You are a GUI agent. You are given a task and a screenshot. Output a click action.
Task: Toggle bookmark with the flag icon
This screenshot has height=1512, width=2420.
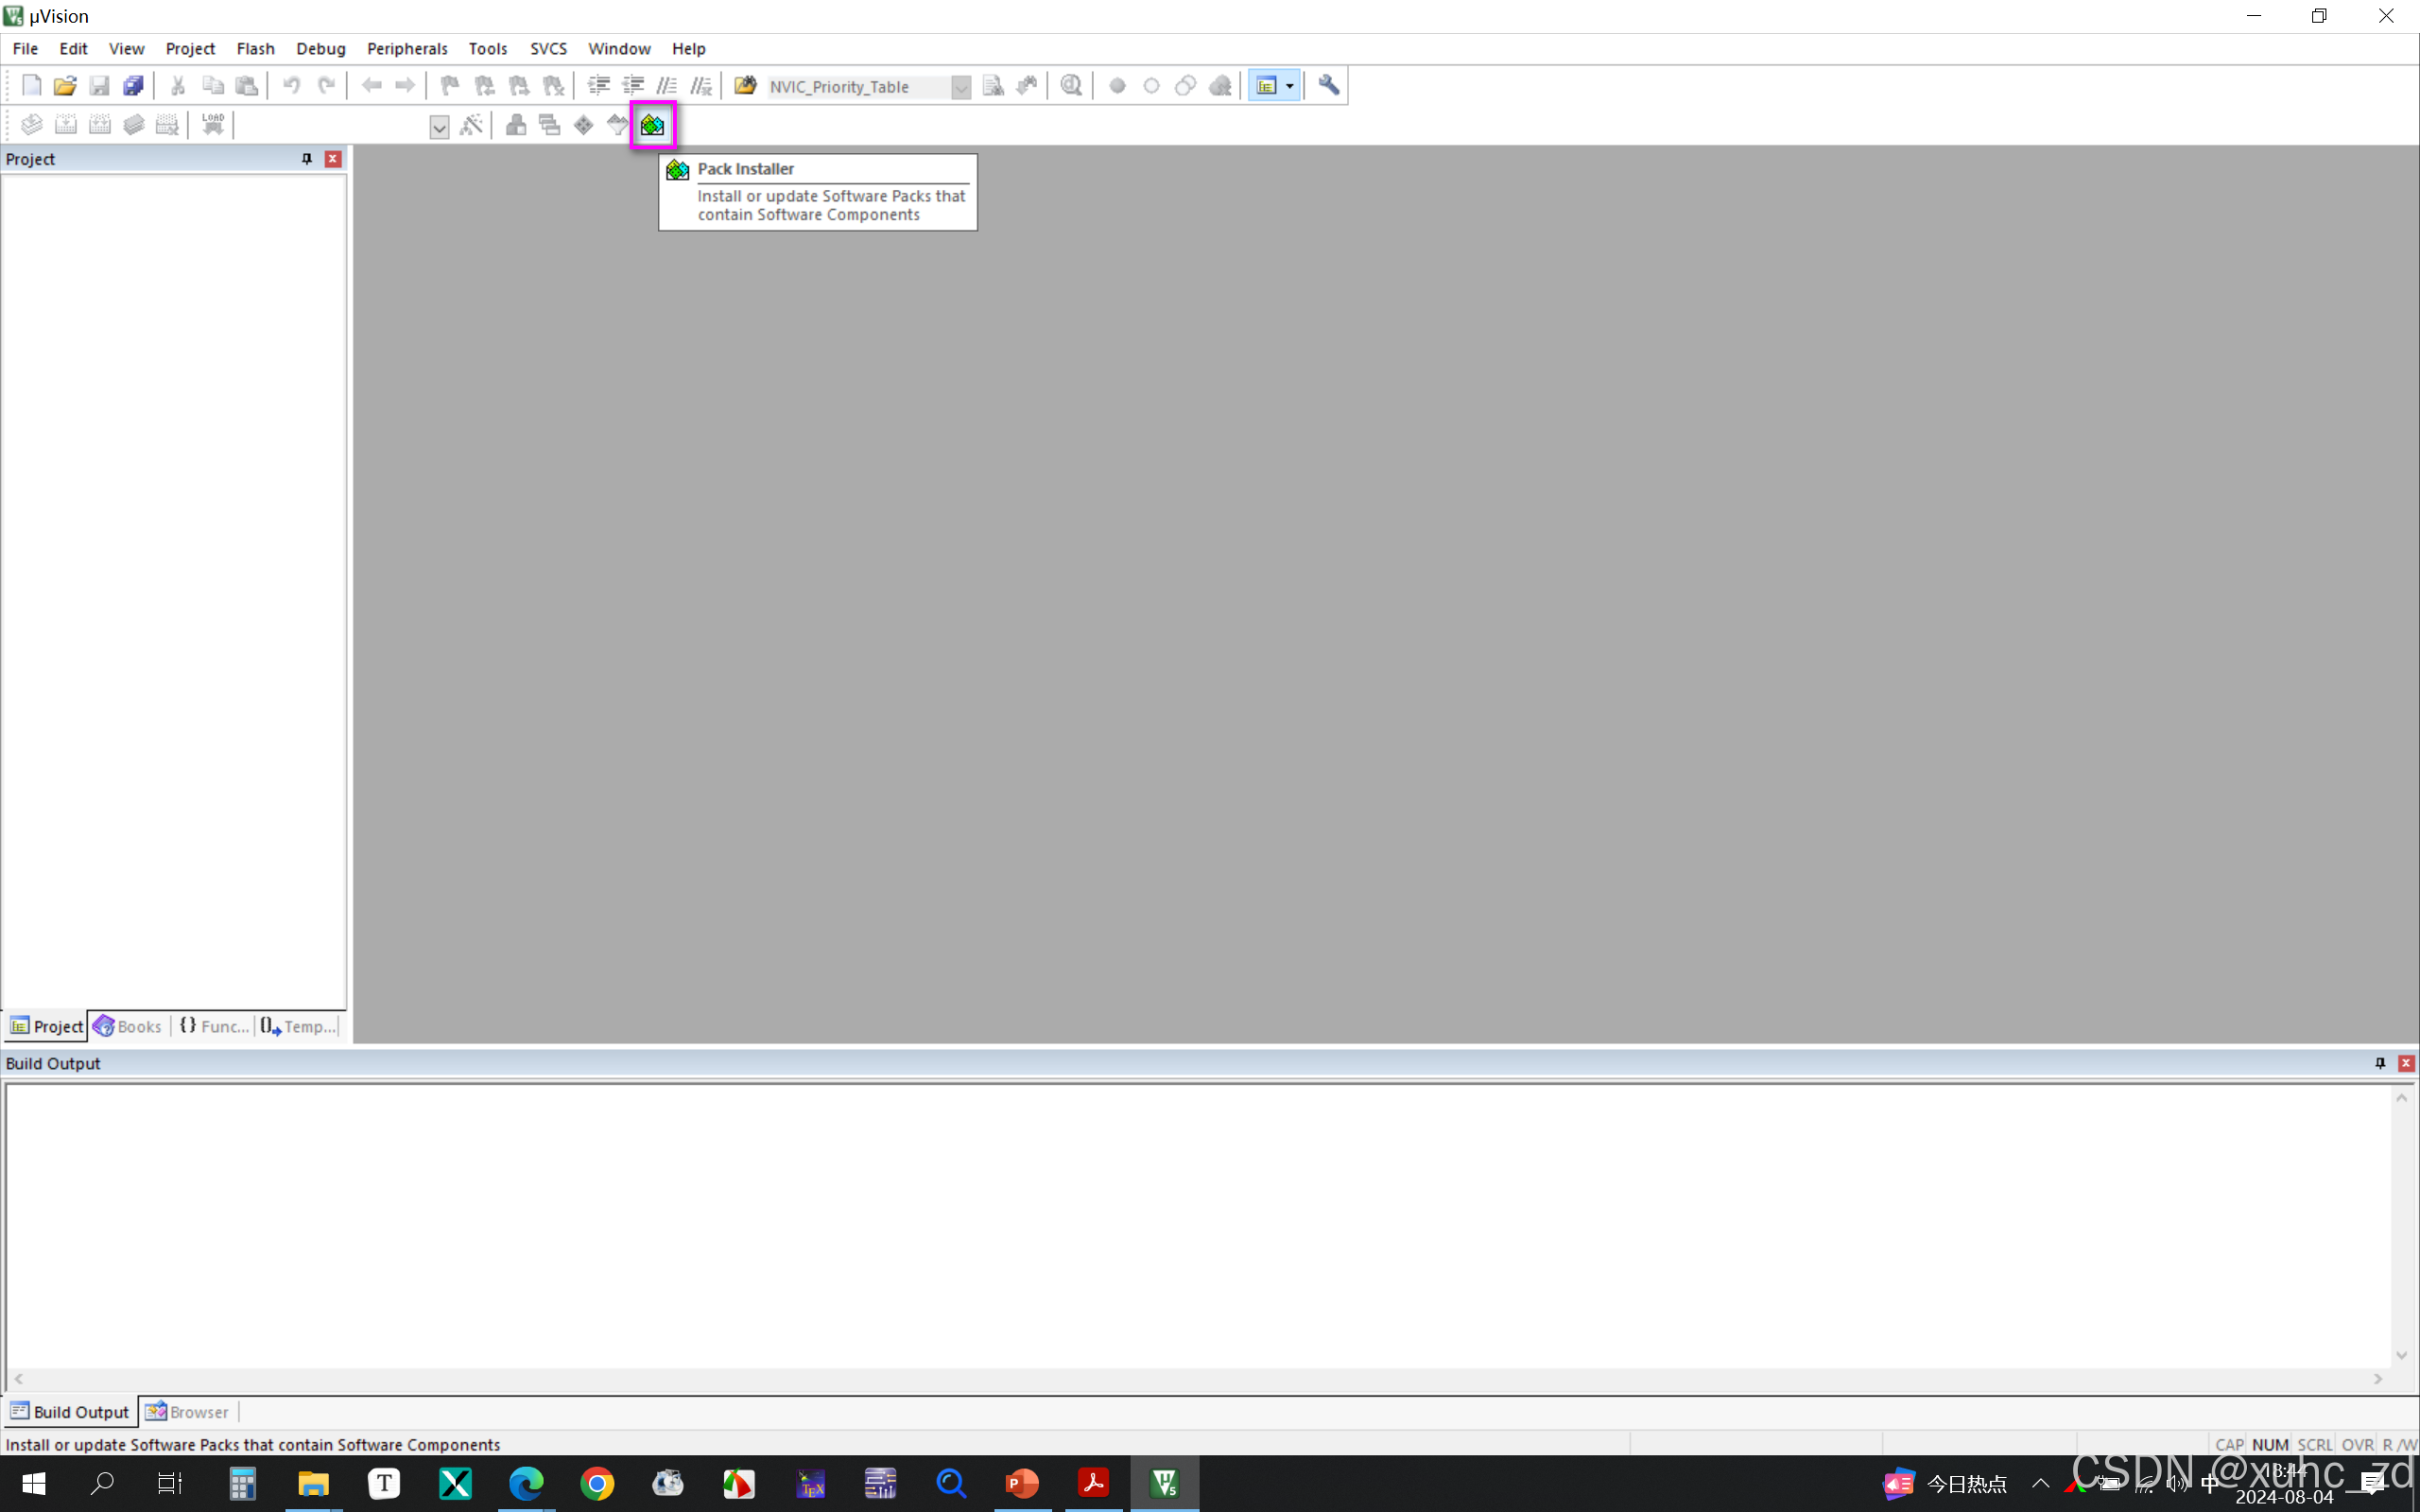point(450,86)
